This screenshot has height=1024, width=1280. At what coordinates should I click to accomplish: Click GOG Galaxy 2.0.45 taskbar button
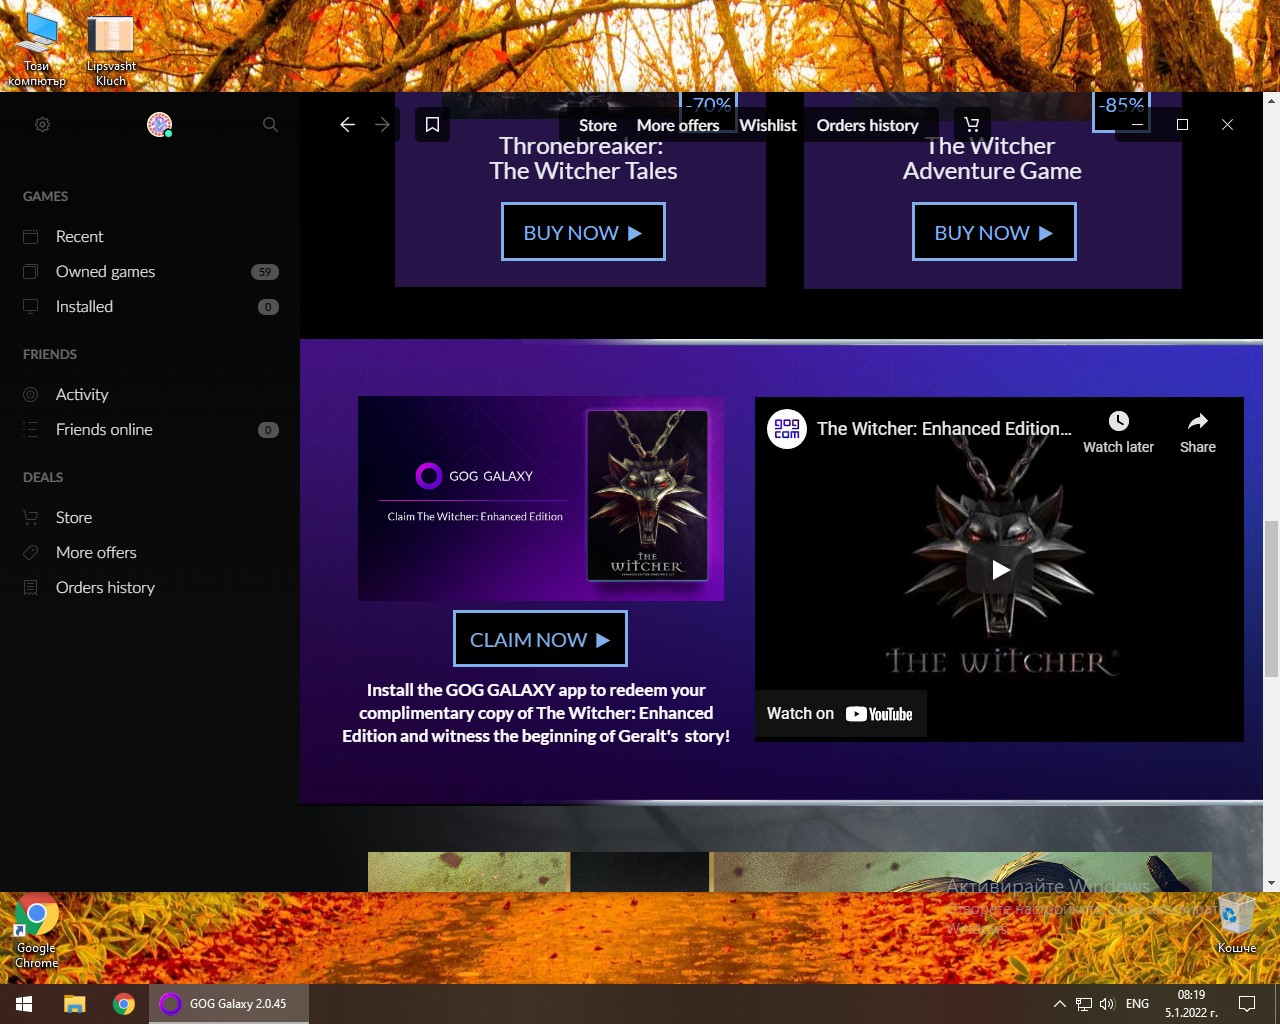[x=229, y=1004]
